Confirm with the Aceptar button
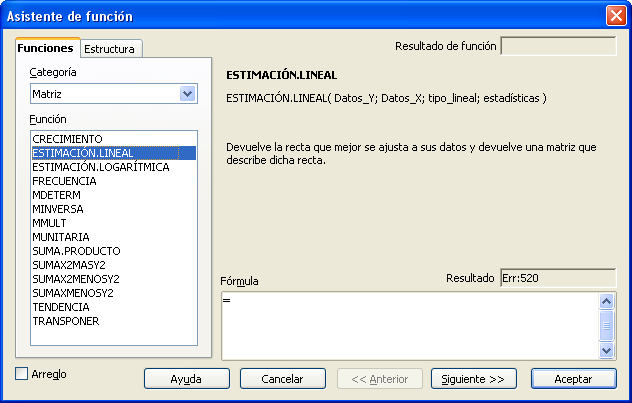This screenshot has width=632, height=403. point(574,379)
